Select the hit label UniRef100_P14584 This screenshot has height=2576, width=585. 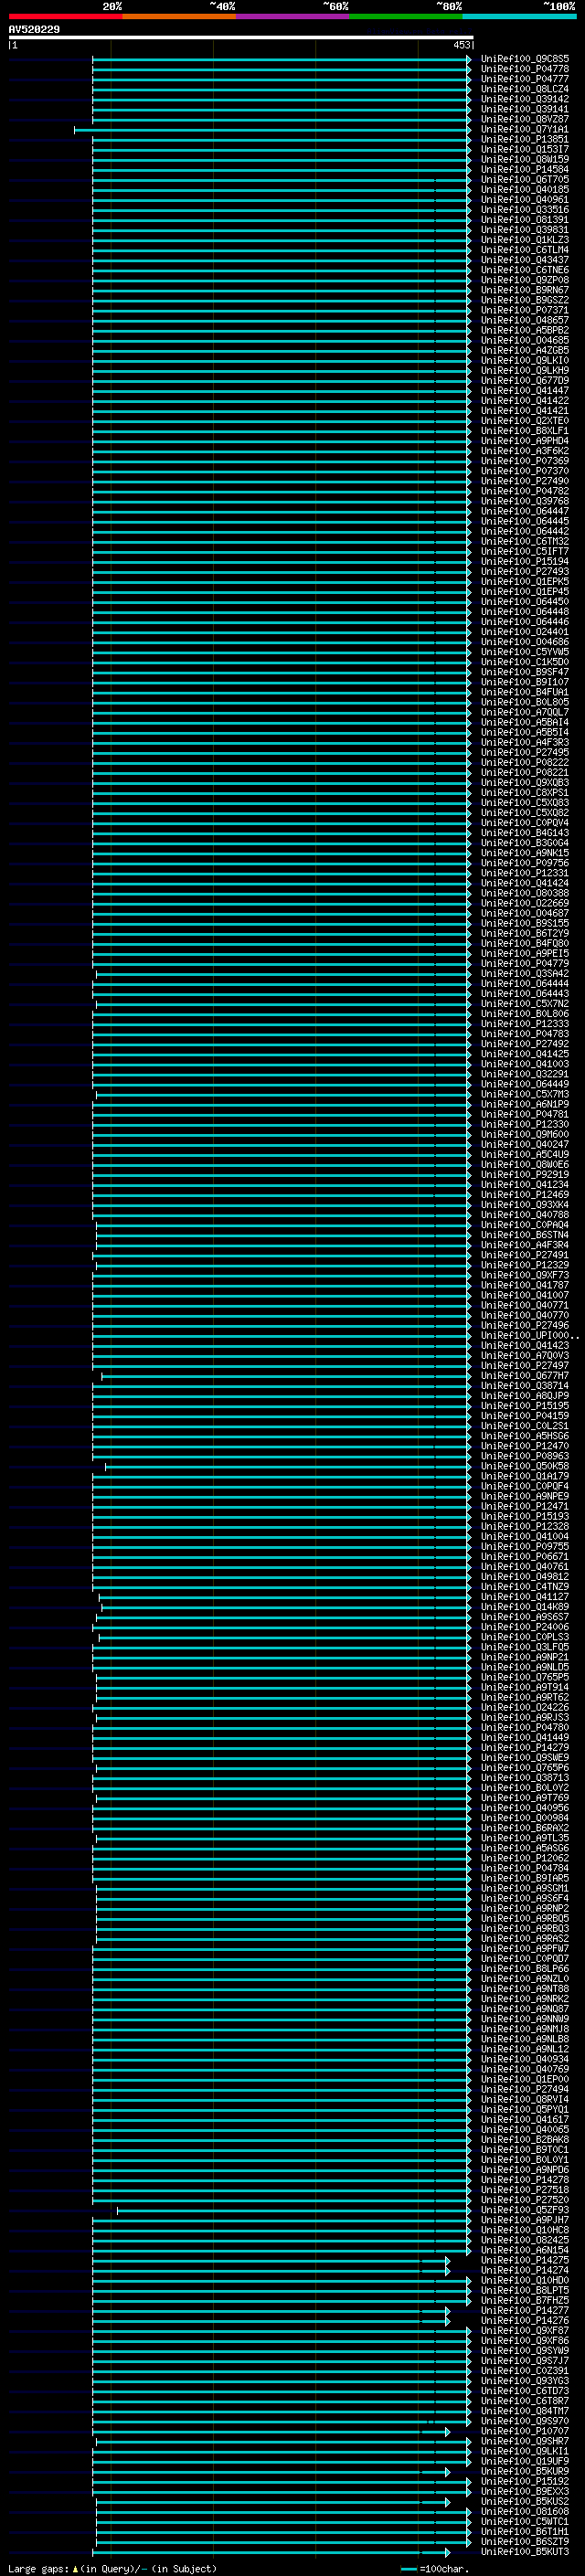(x=524, y=170)
